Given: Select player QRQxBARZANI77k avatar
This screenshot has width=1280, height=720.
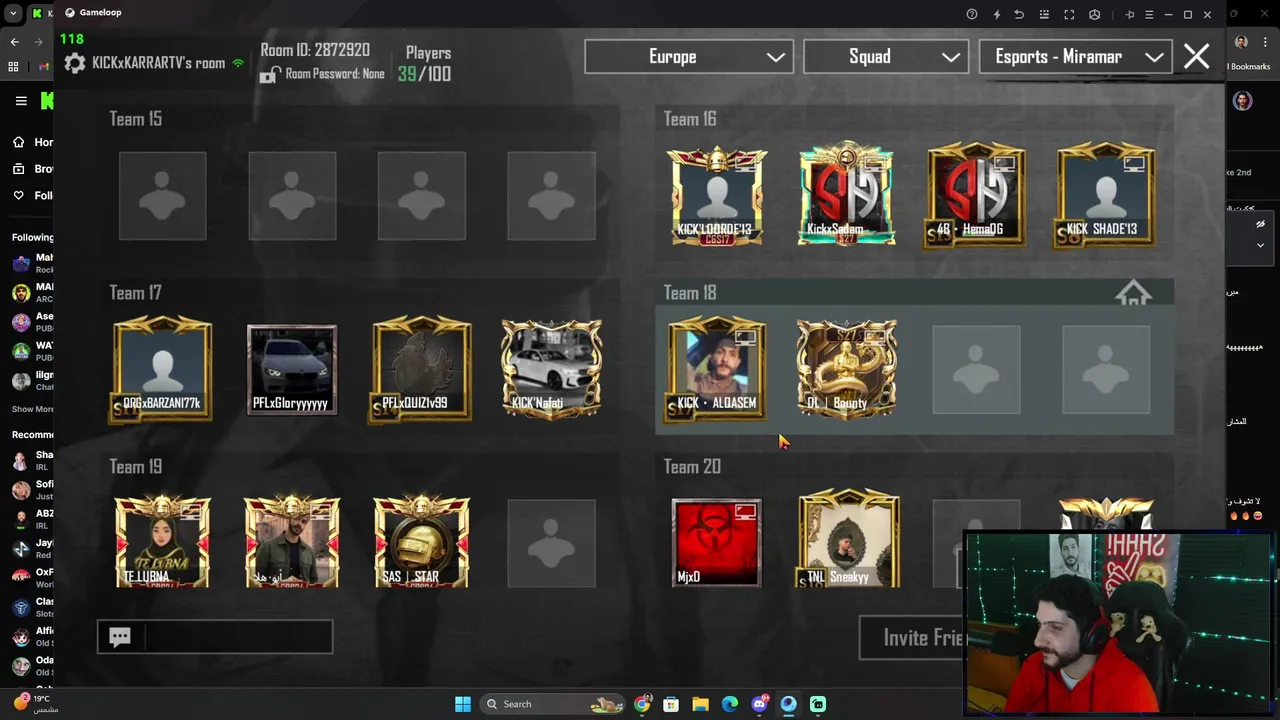Looking at the screenshot, I should pyautogui.click(x=163, y=370).
